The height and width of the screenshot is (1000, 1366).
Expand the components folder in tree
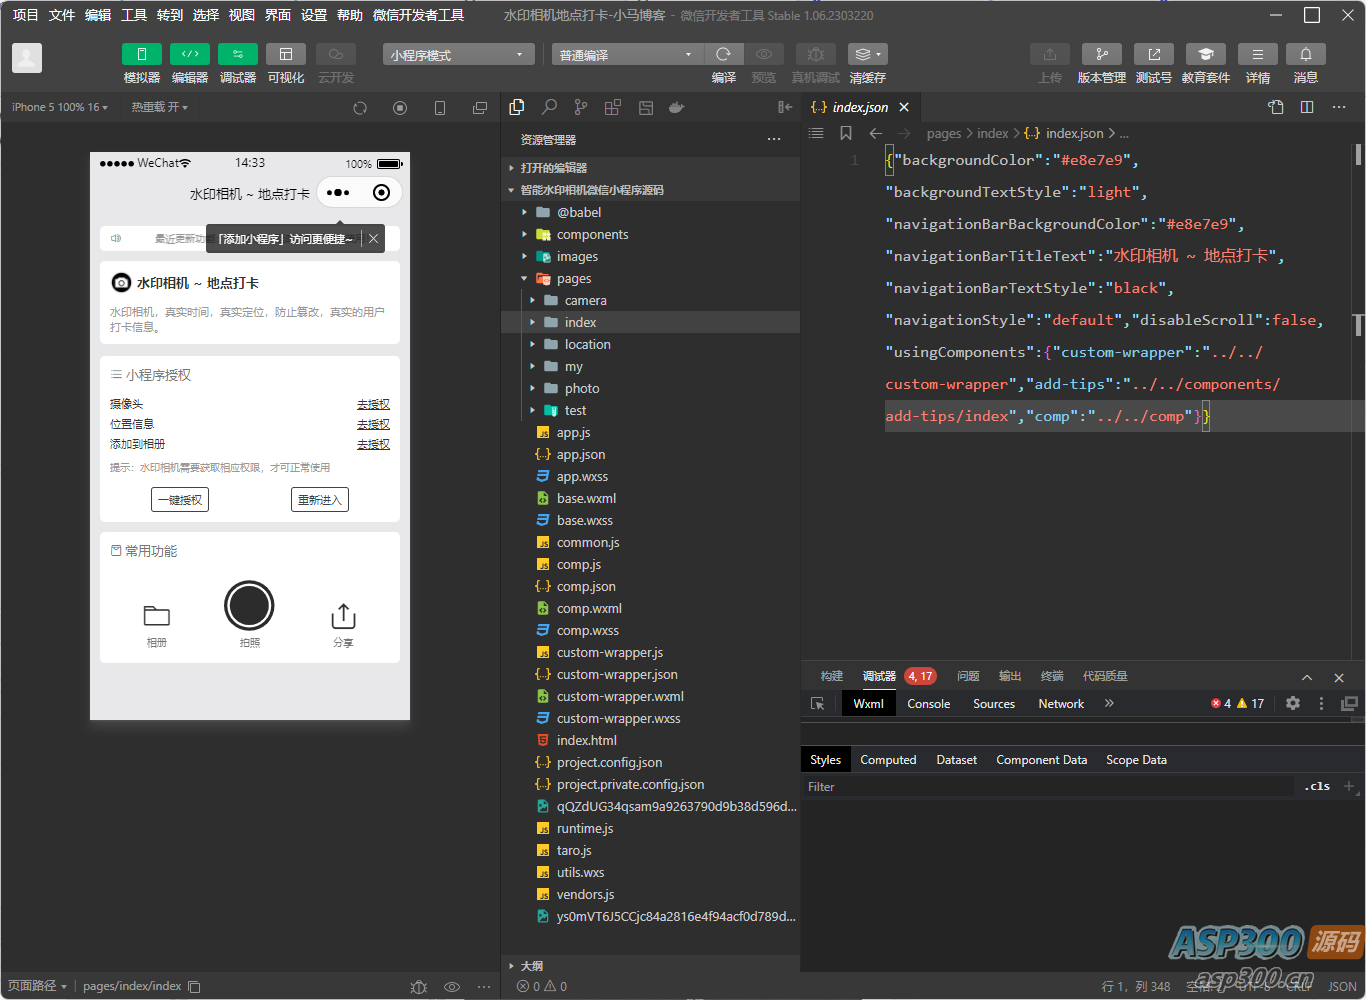592,235
